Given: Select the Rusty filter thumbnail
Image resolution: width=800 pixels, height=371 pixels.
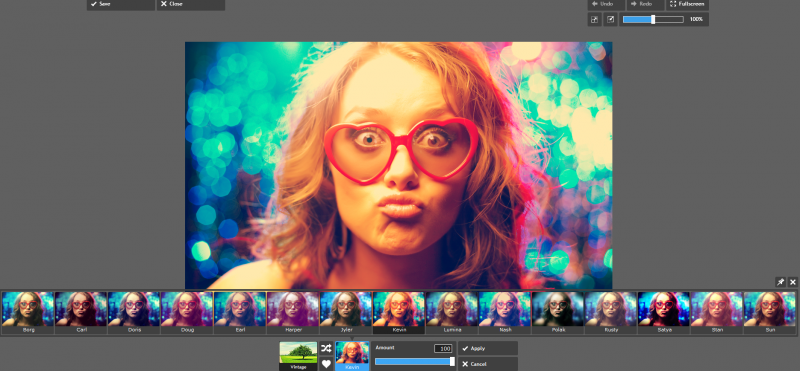Looking at the screenshot, I should (x=611, y=313).
